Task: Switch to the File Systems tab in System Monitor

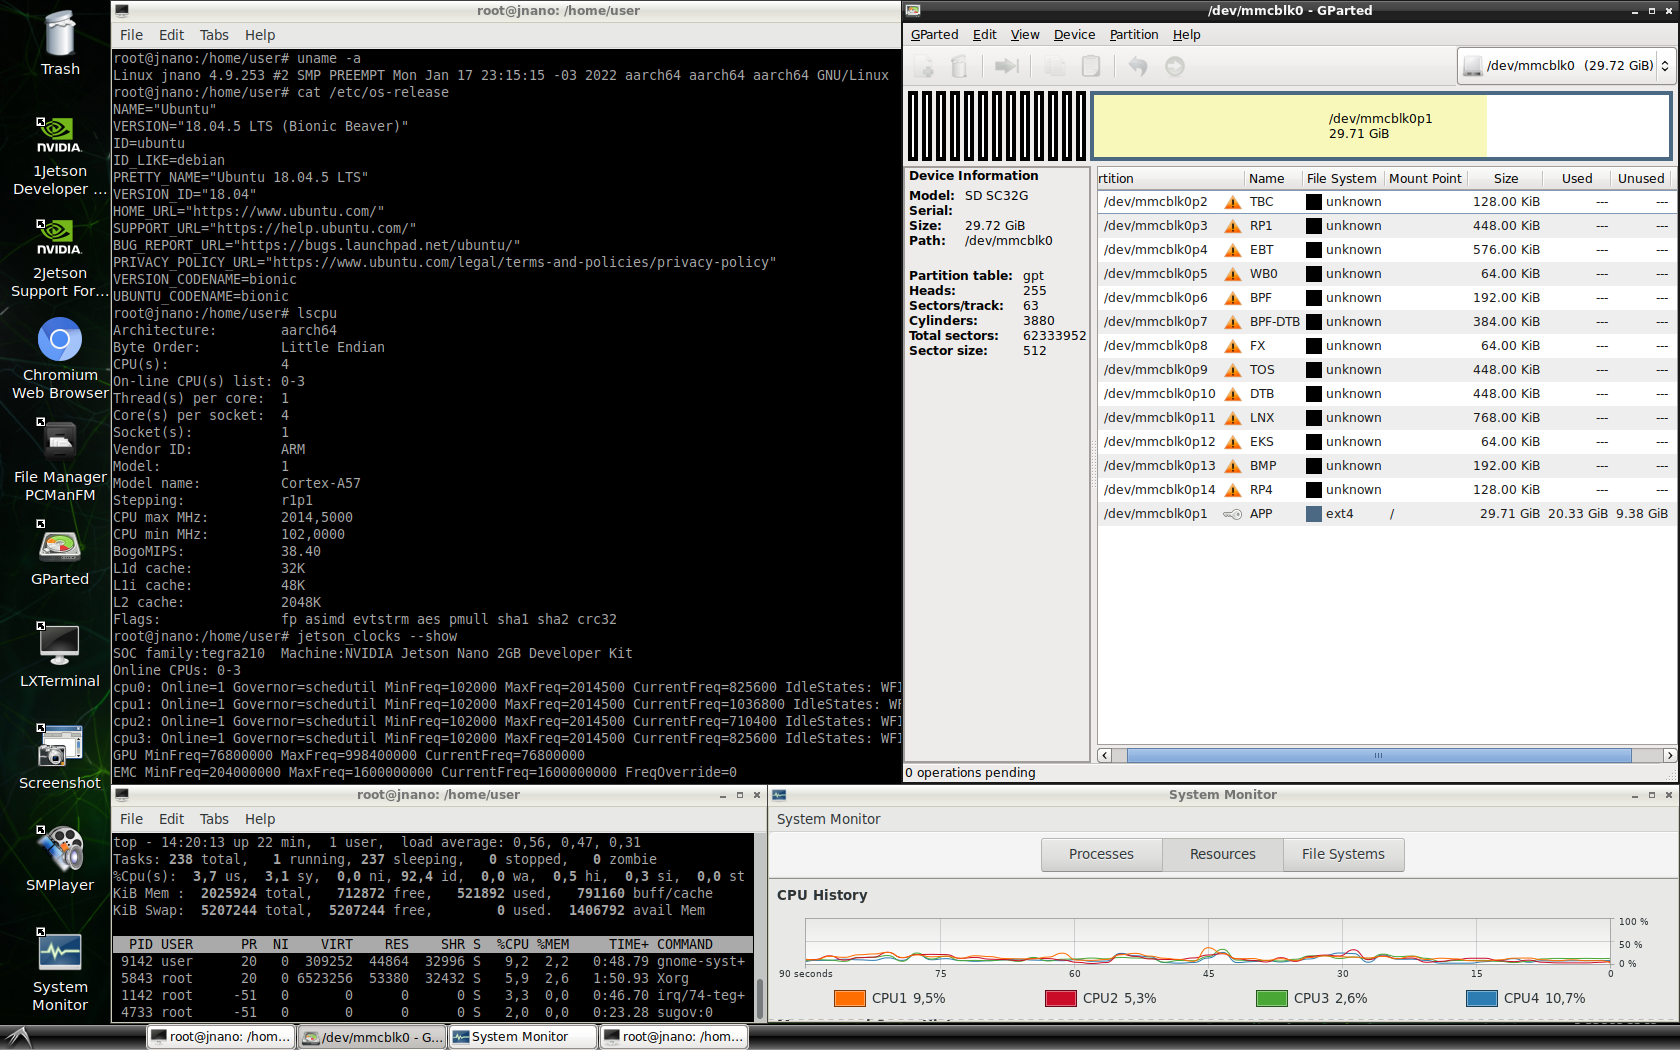Action: 1343,854
